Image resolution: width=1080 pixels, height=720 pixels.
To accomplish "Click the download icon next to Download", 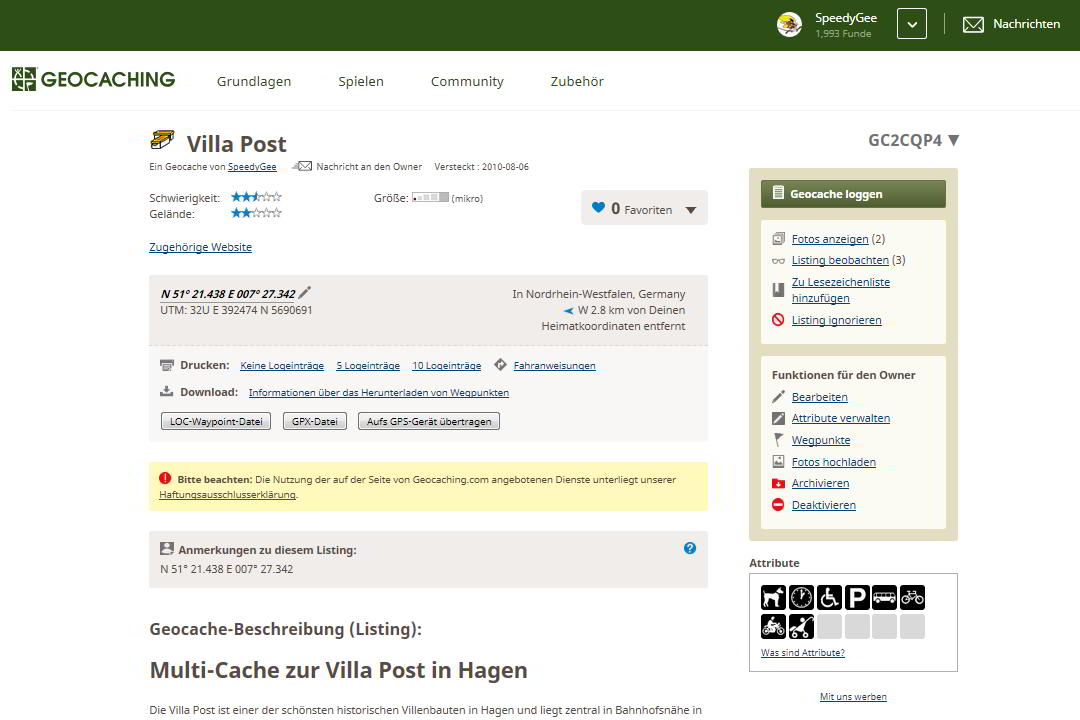I will click(167, 391).
